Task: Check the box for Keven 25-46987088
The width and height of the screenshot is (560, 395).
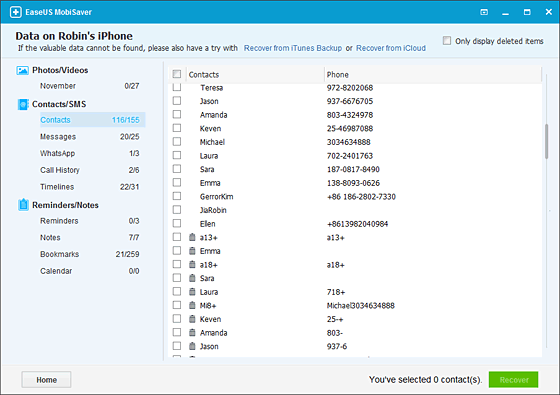Action: [x=177, y=128]
